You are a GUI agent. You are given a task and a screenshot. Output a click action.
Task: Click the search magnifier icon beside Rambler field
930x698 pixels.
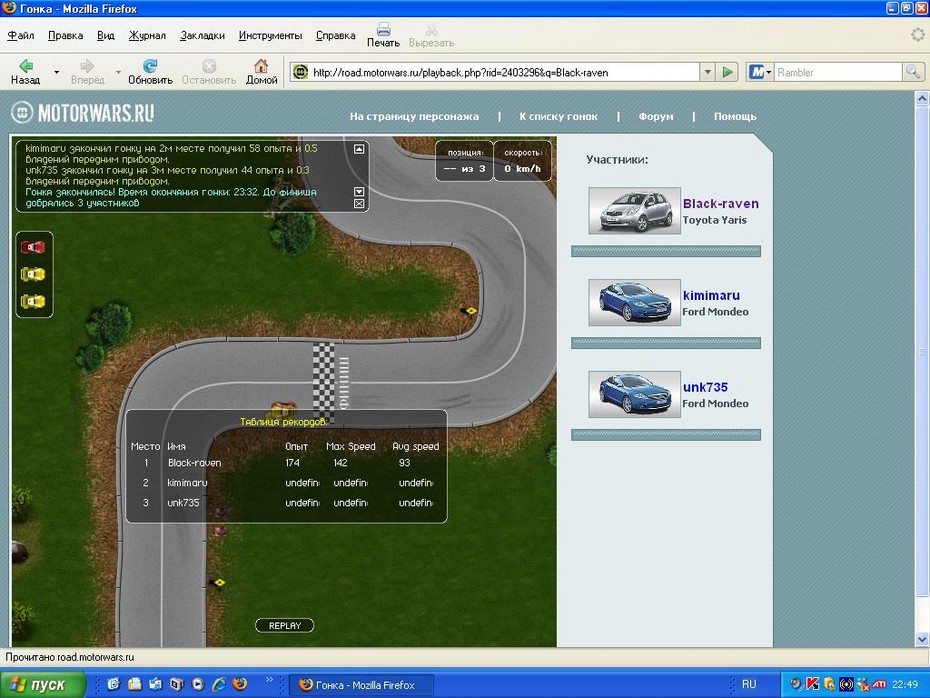coord(912,72)
